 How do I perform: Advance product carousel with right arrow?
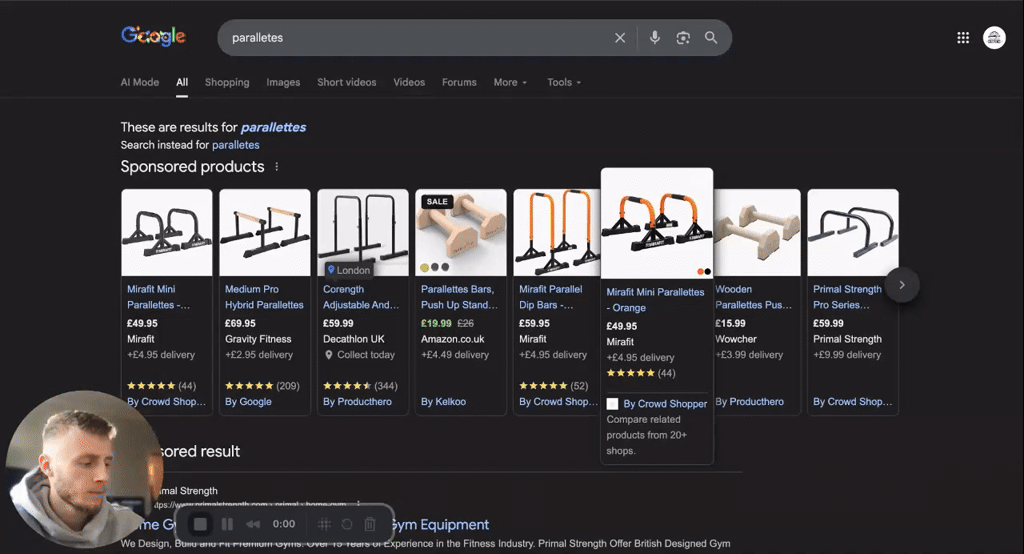click(x=902, y=285)
